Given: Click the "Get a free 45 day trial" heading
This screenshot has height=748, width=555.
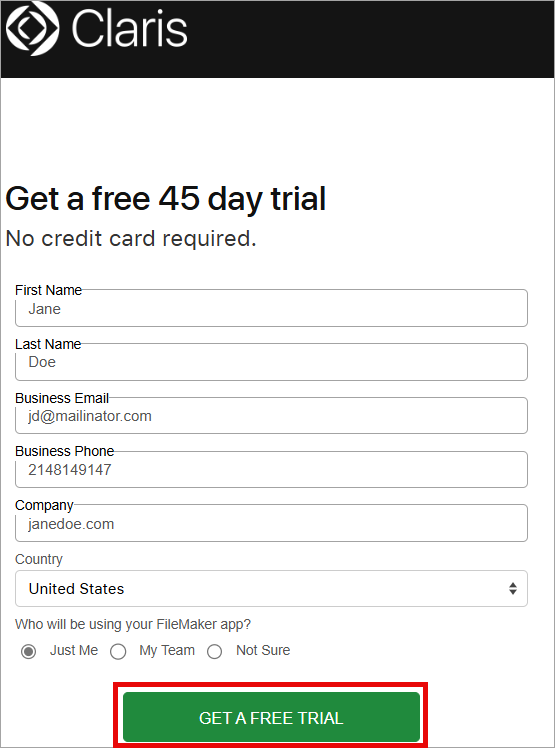Looking at the screenshot, I should coord(166,199).
